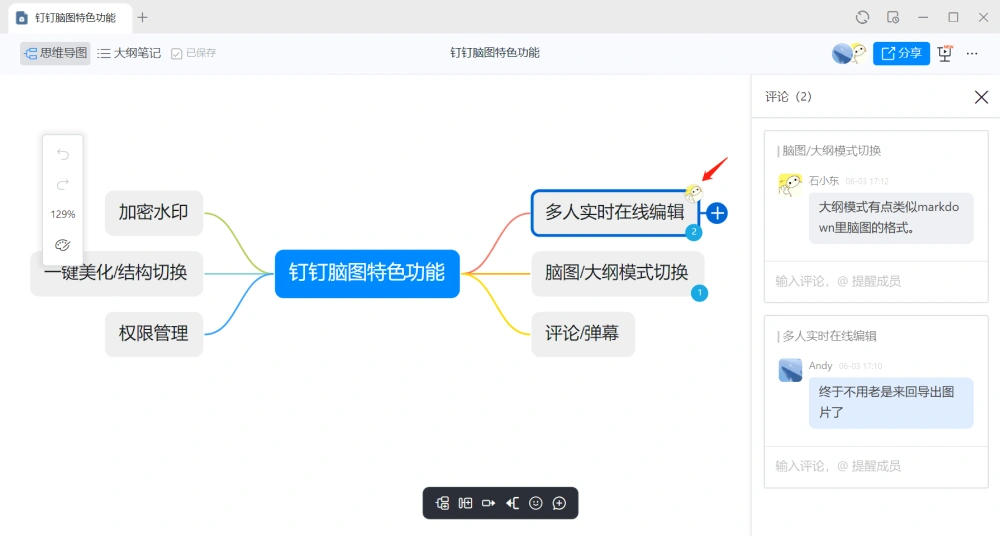Click the user avatar on the selected node
The image size is (1000, 536).
[693, 192]
